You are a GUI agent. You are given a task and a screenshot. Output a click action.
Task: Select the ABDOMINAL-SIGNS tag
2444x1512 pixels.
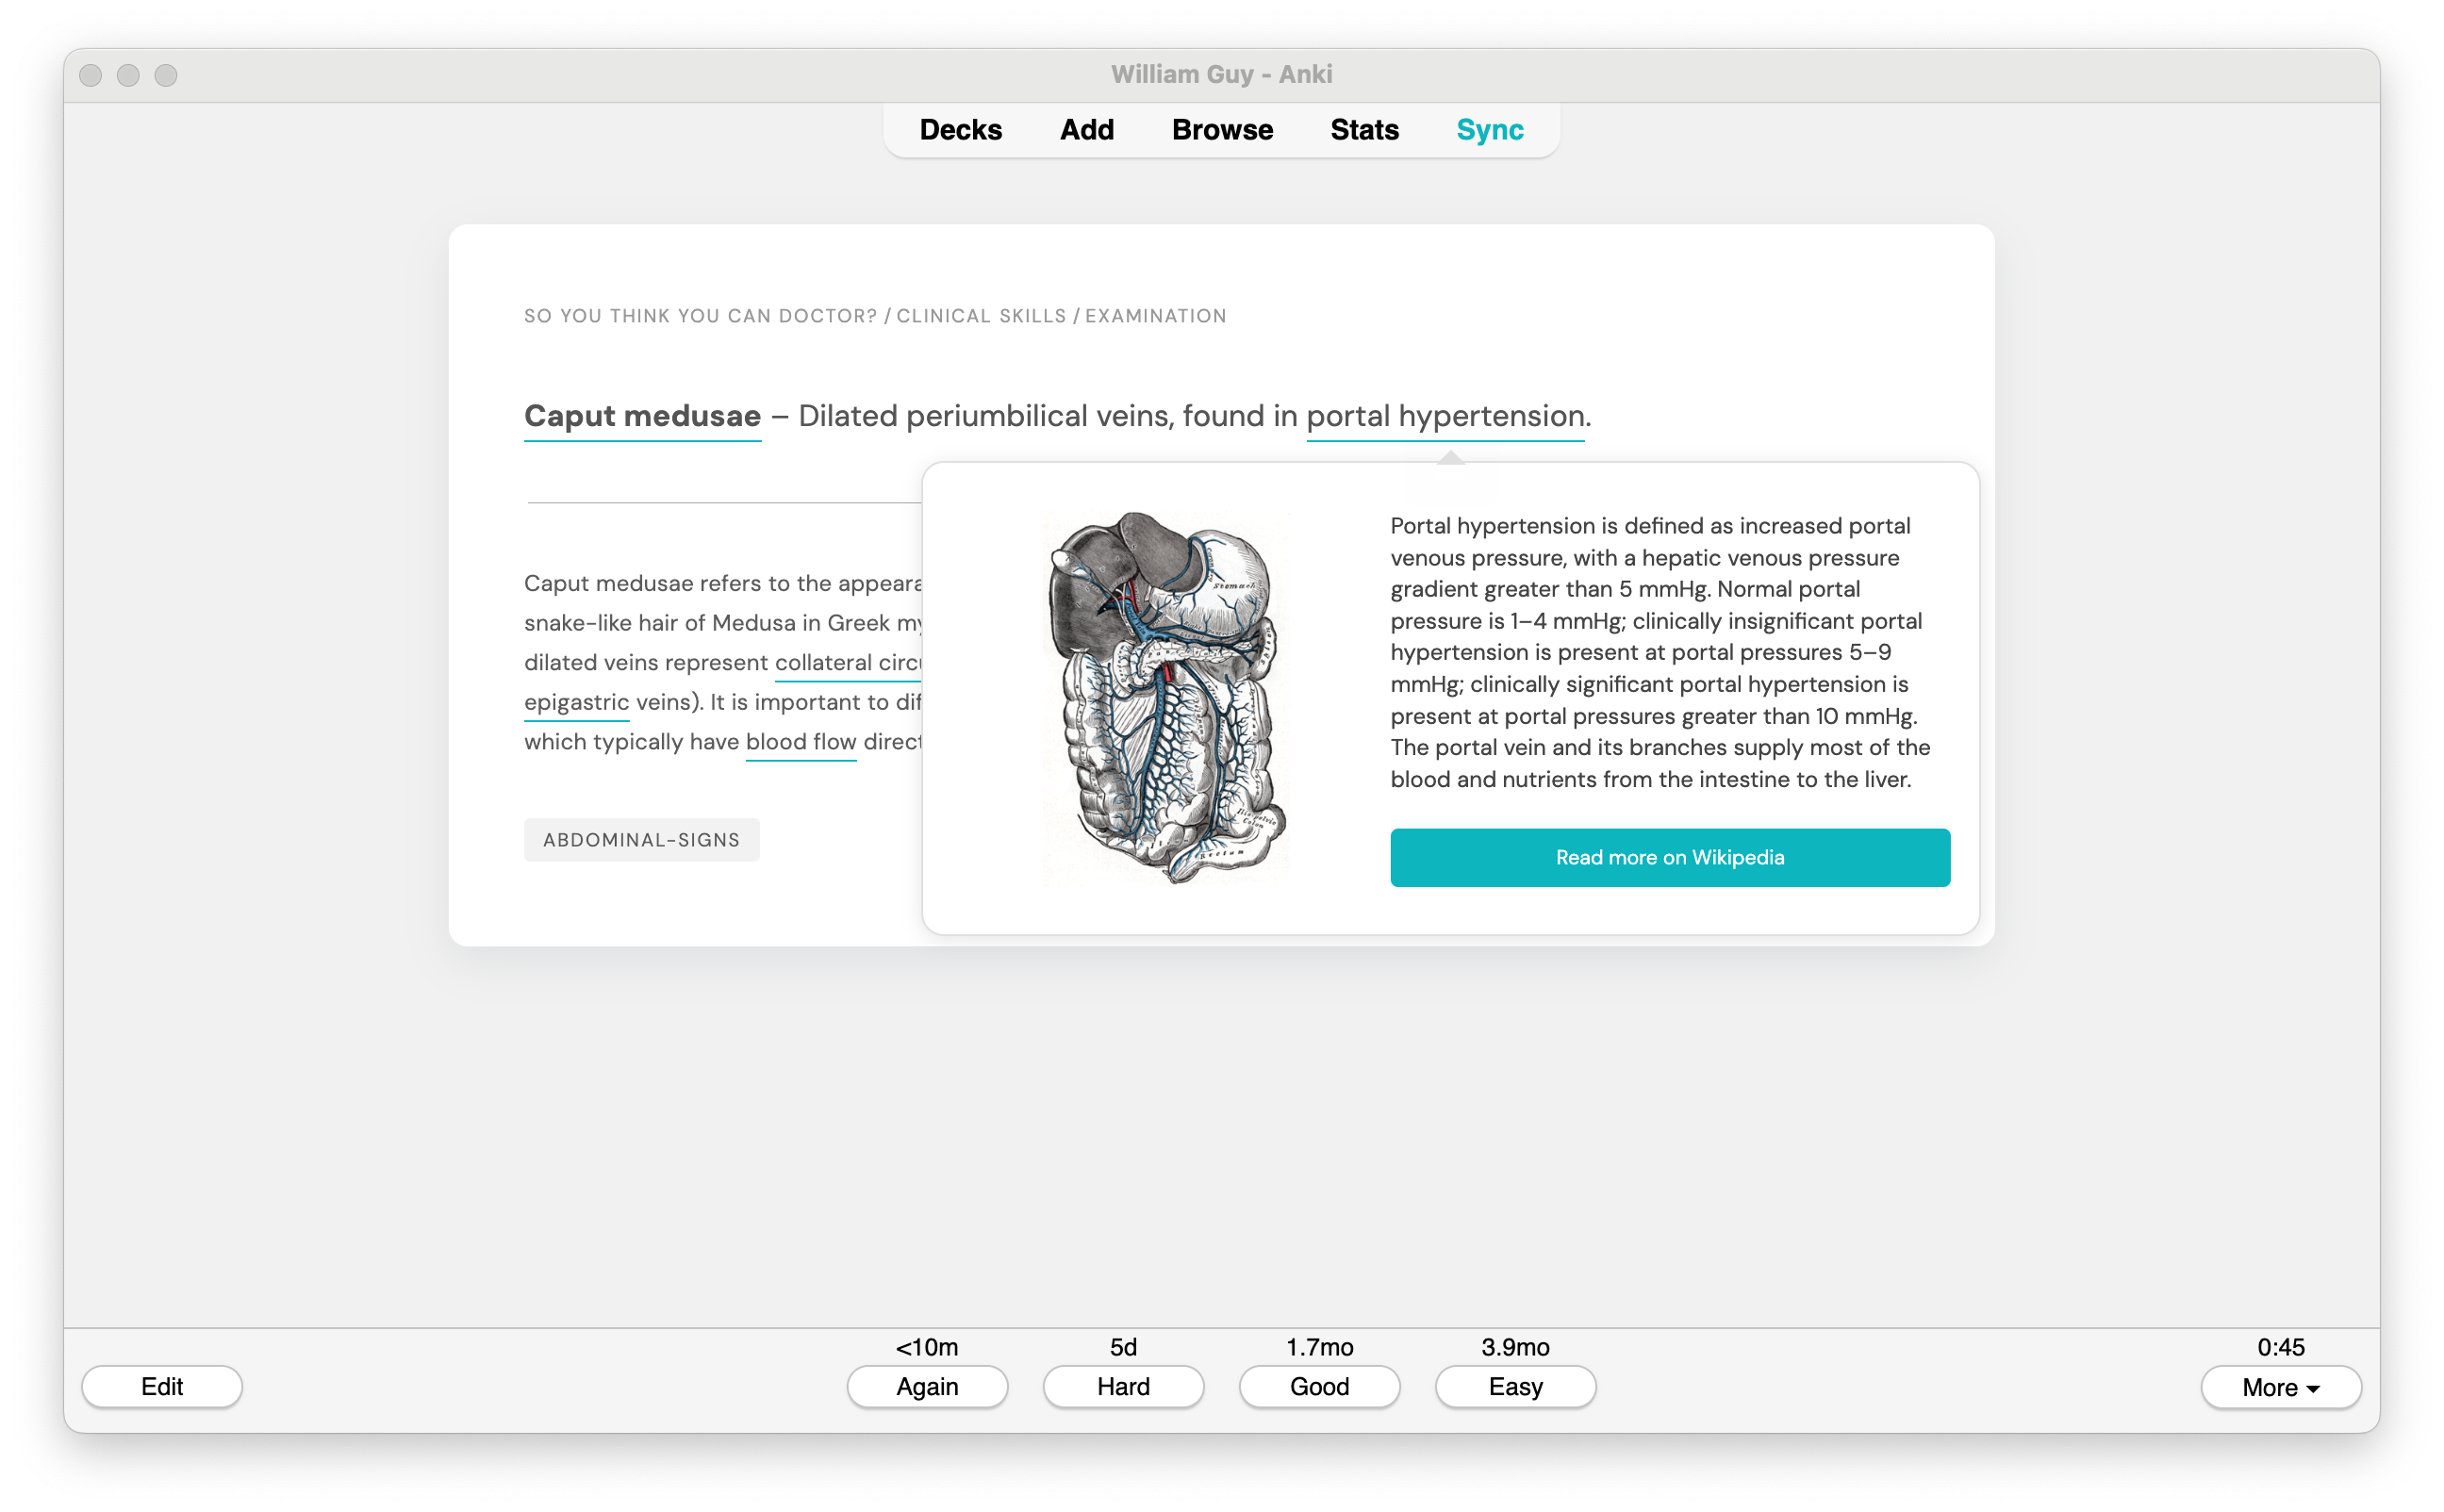tap(641, 839)
